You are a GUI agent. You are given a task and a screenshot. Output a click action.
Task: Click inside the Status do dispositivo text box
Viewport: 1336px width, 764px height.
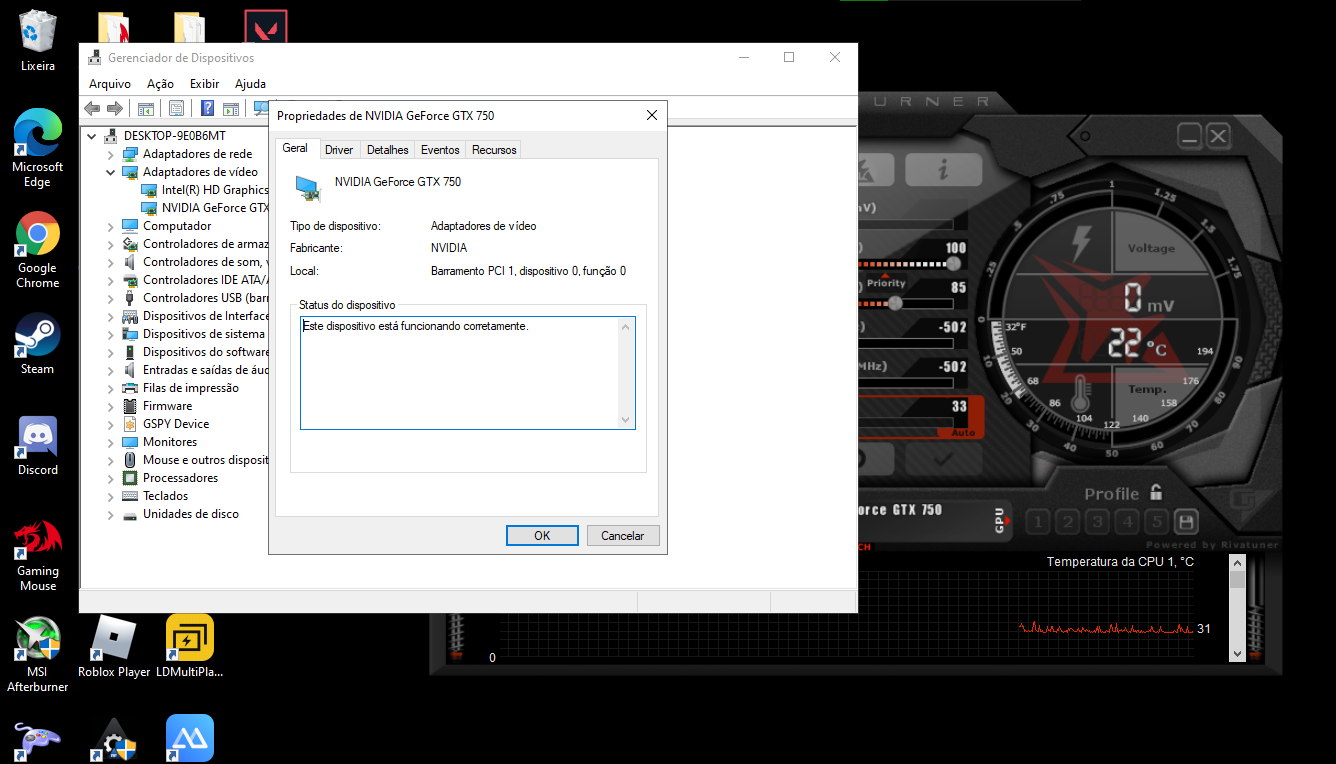coord(468,372)
